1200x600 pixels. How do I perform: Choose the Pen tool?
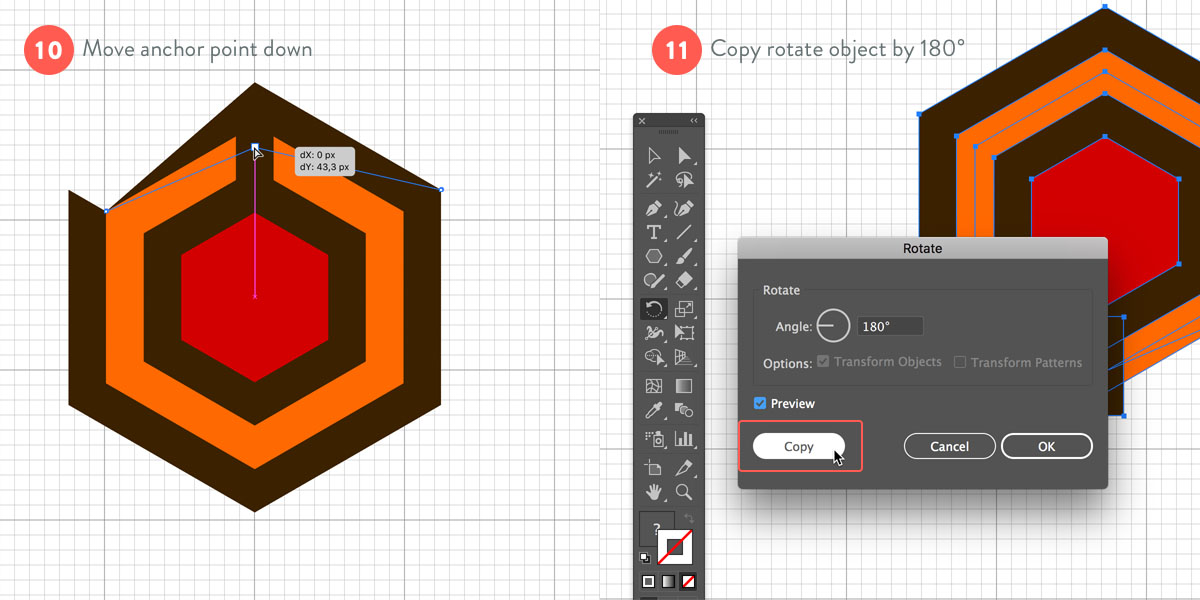click(x=654, y=209)
